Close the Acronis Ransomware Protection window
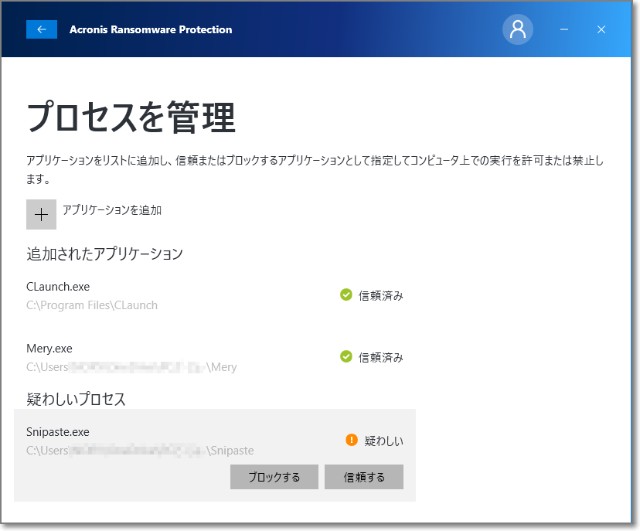640x531 pixels. 601,30
